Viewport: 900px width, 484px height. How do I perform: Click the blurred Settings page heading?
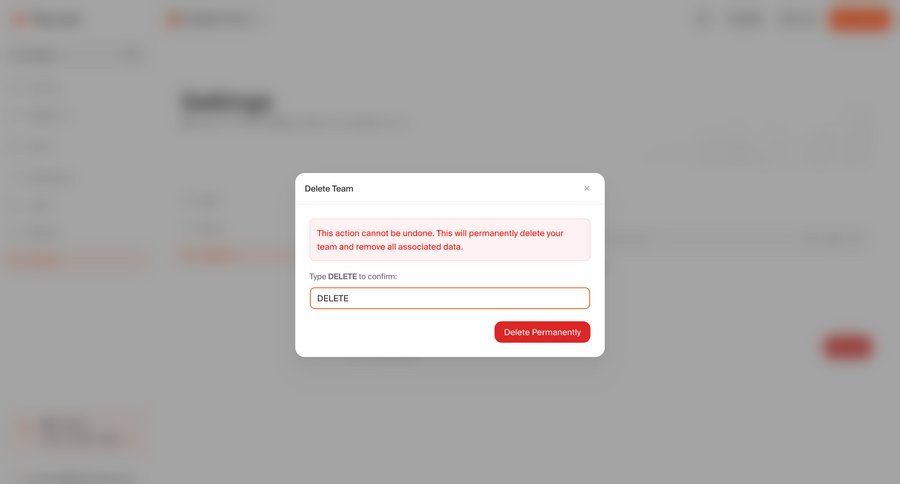click(226, 102)
